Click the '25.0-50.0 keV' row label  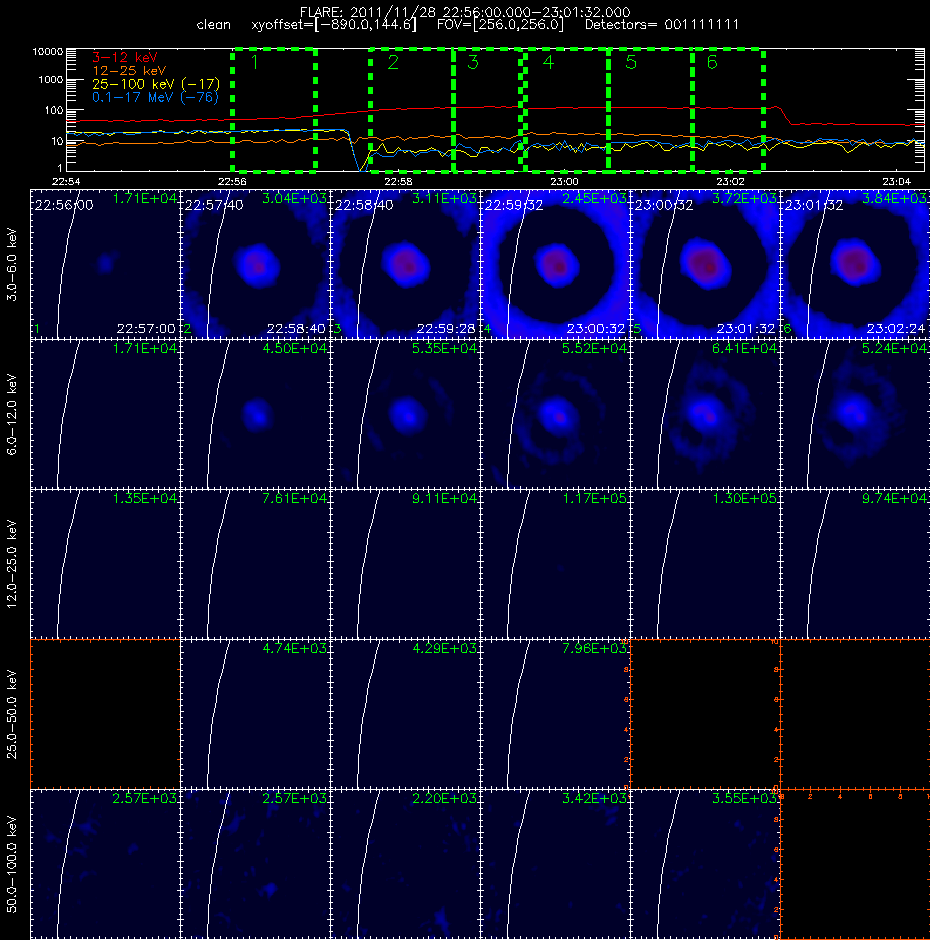pyautogui.click(x=12, y=714)
